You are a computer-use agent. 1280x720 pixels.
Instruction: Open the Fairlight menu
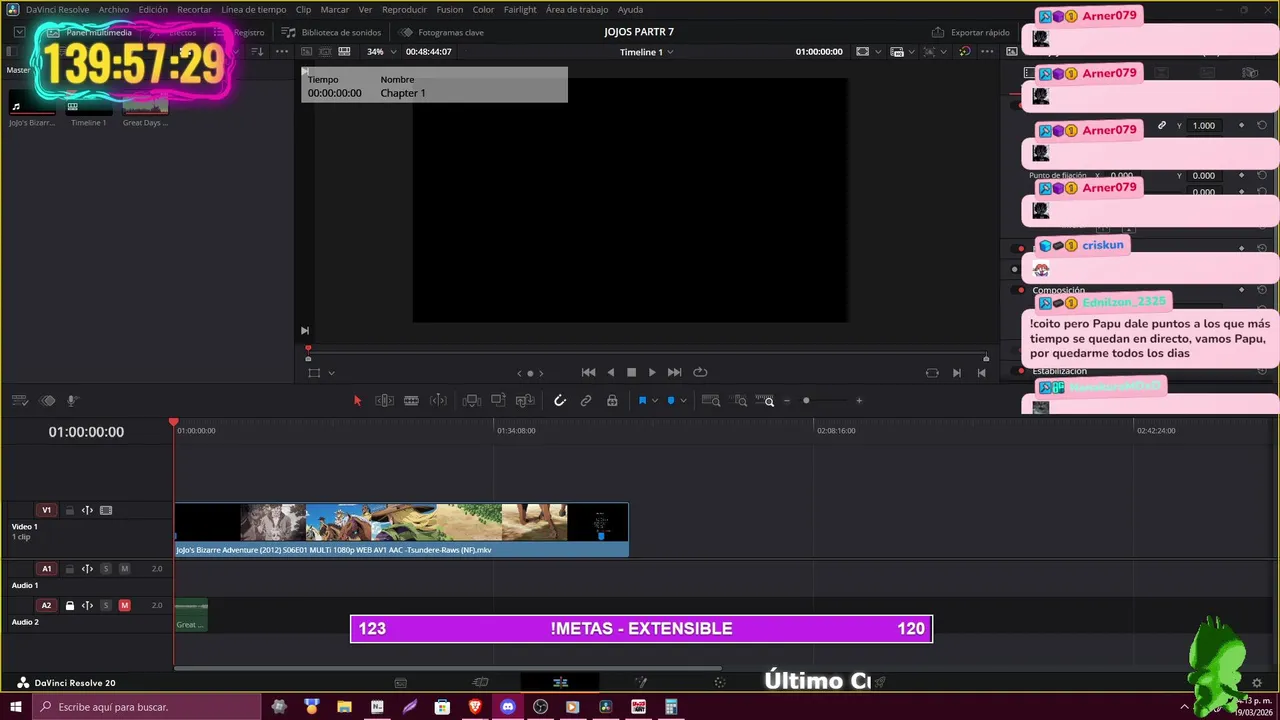(520, 9)
